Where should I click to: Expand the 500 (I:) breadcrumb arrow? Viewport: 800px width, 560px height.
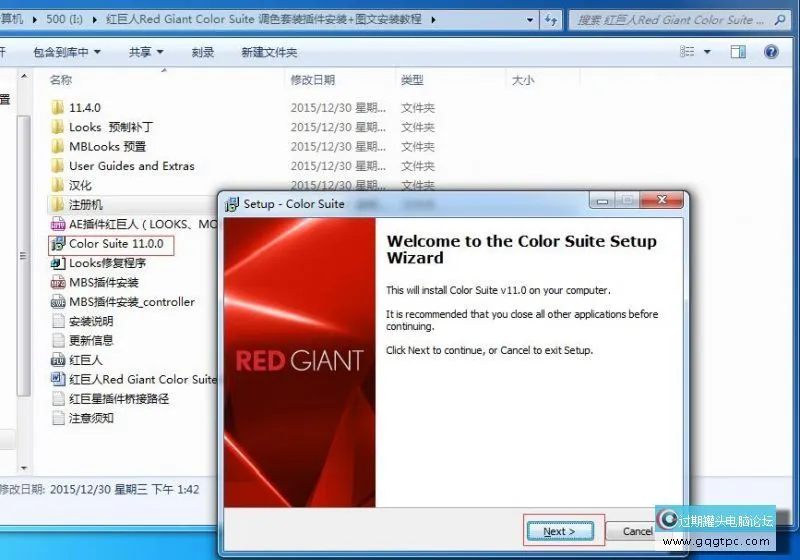coord(94,20)
